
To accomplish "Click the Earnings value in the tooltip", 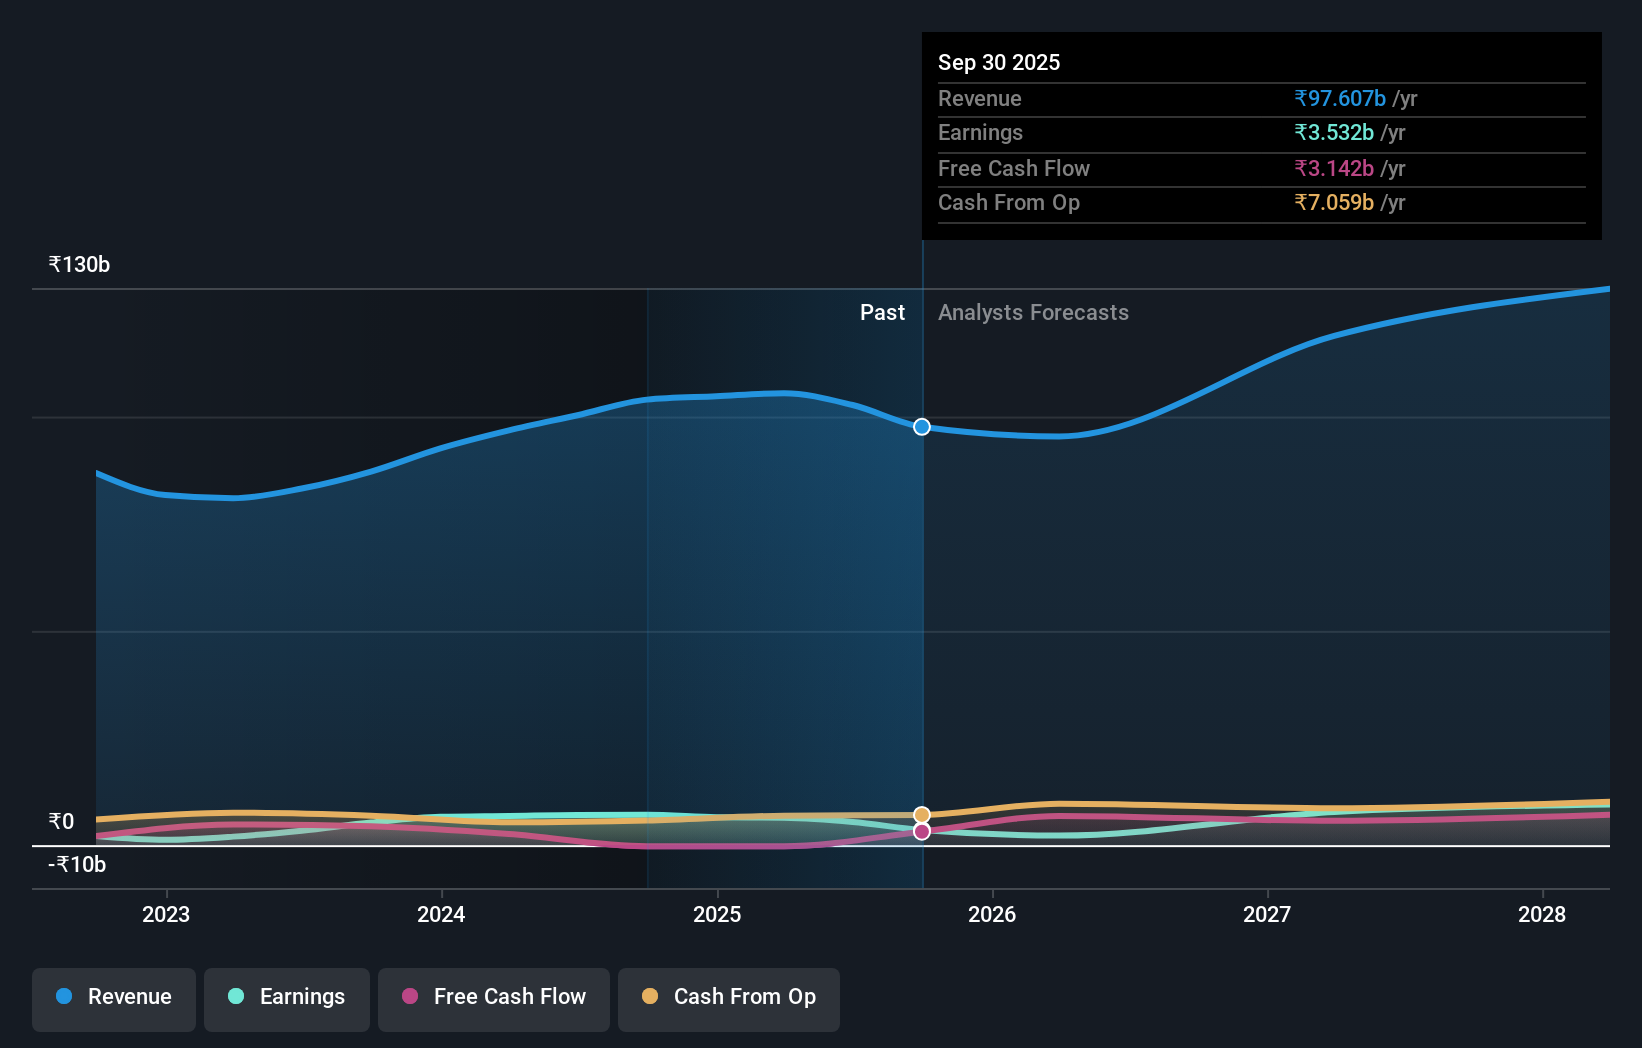I will click(1336, 133).
